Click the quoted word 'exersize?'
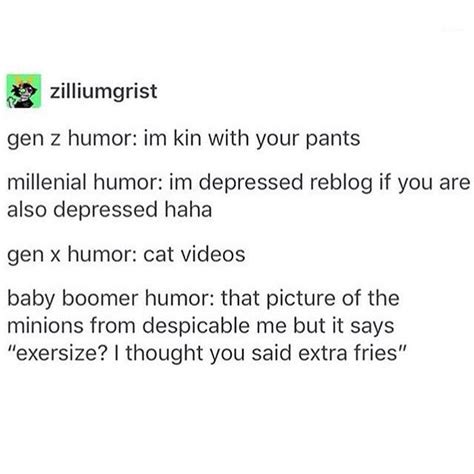Viewport: 474px width, 474px height. (x=60, y=353)
